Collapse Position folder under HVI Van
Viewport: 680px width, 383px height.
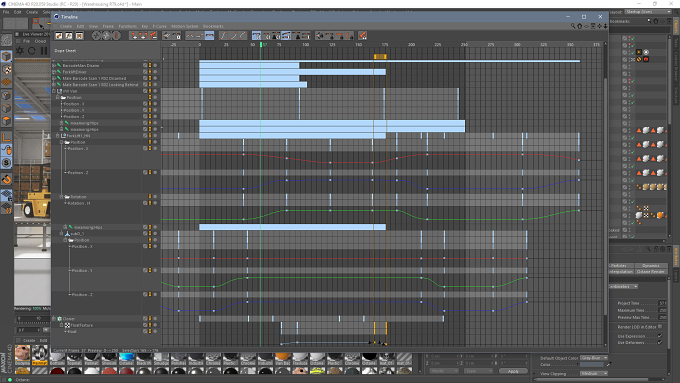(58, 98)
